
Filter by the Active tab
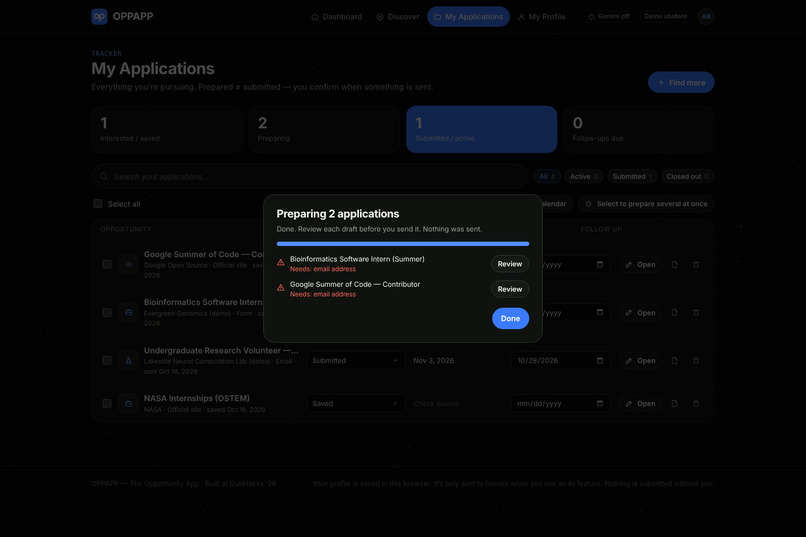click(x=584, y=176)
